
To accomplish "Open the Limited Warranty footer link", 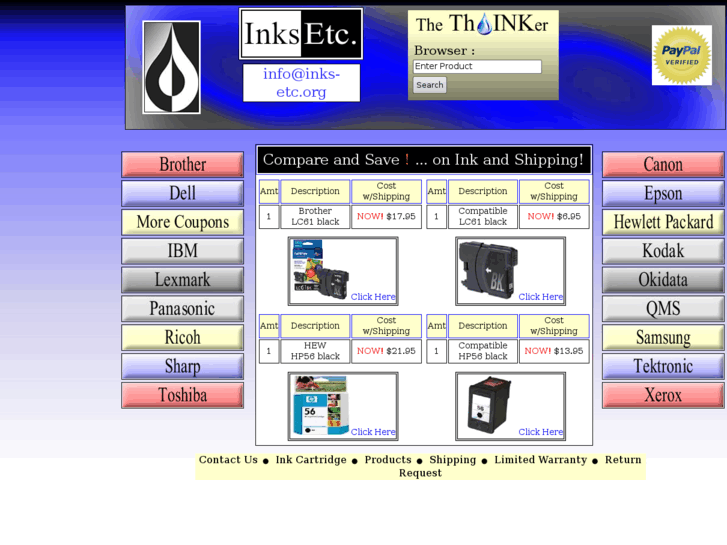I will [x=541, y=460].
